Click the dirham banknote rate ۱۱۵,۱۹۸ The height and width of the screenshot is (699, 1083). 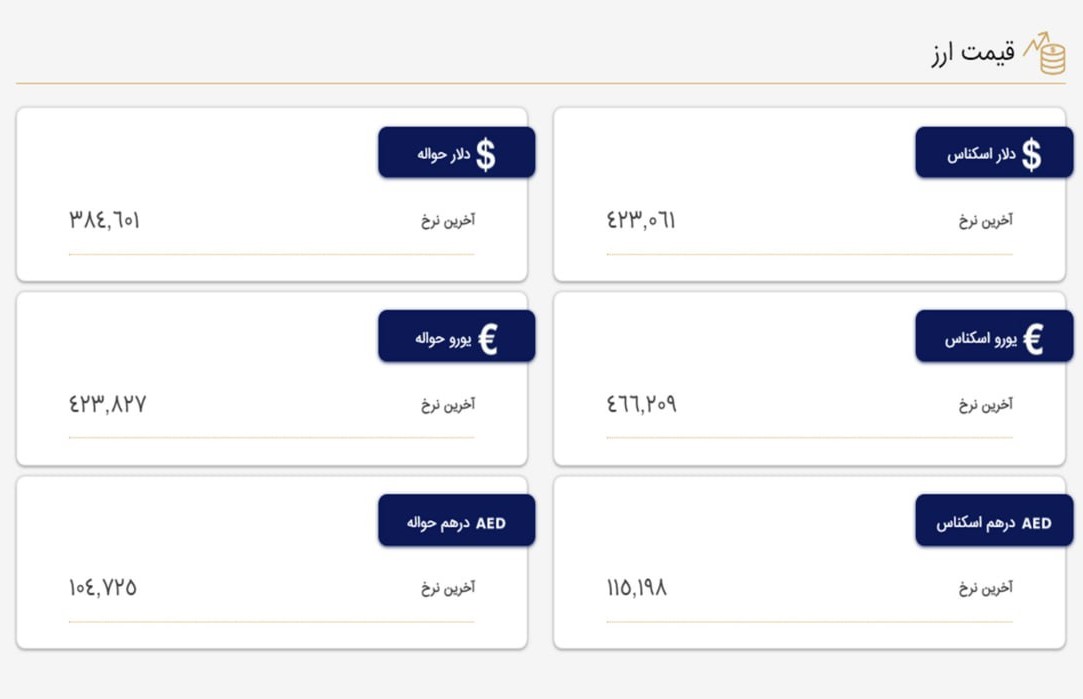coord(637,587)
